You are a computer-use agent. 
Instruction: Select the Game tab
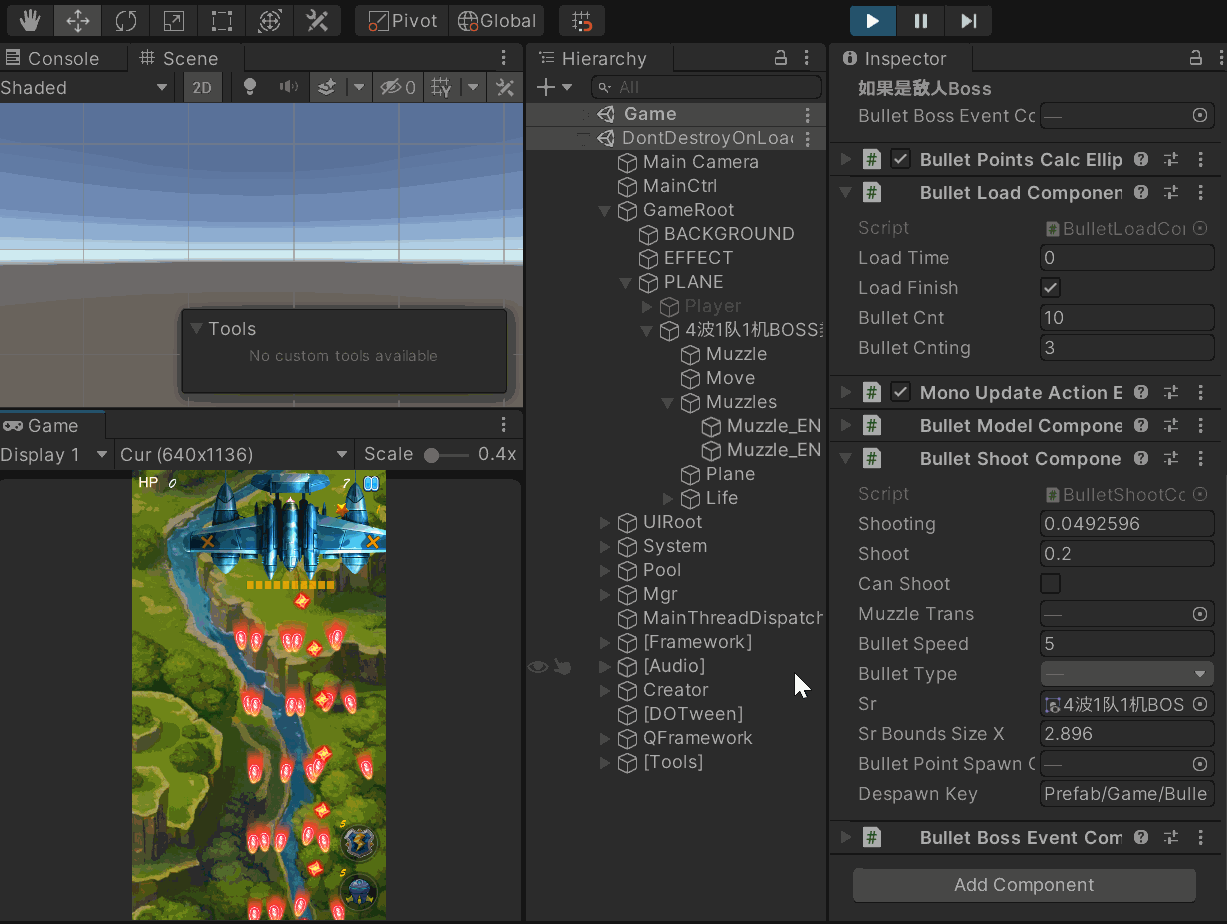(x=41, y=425)
